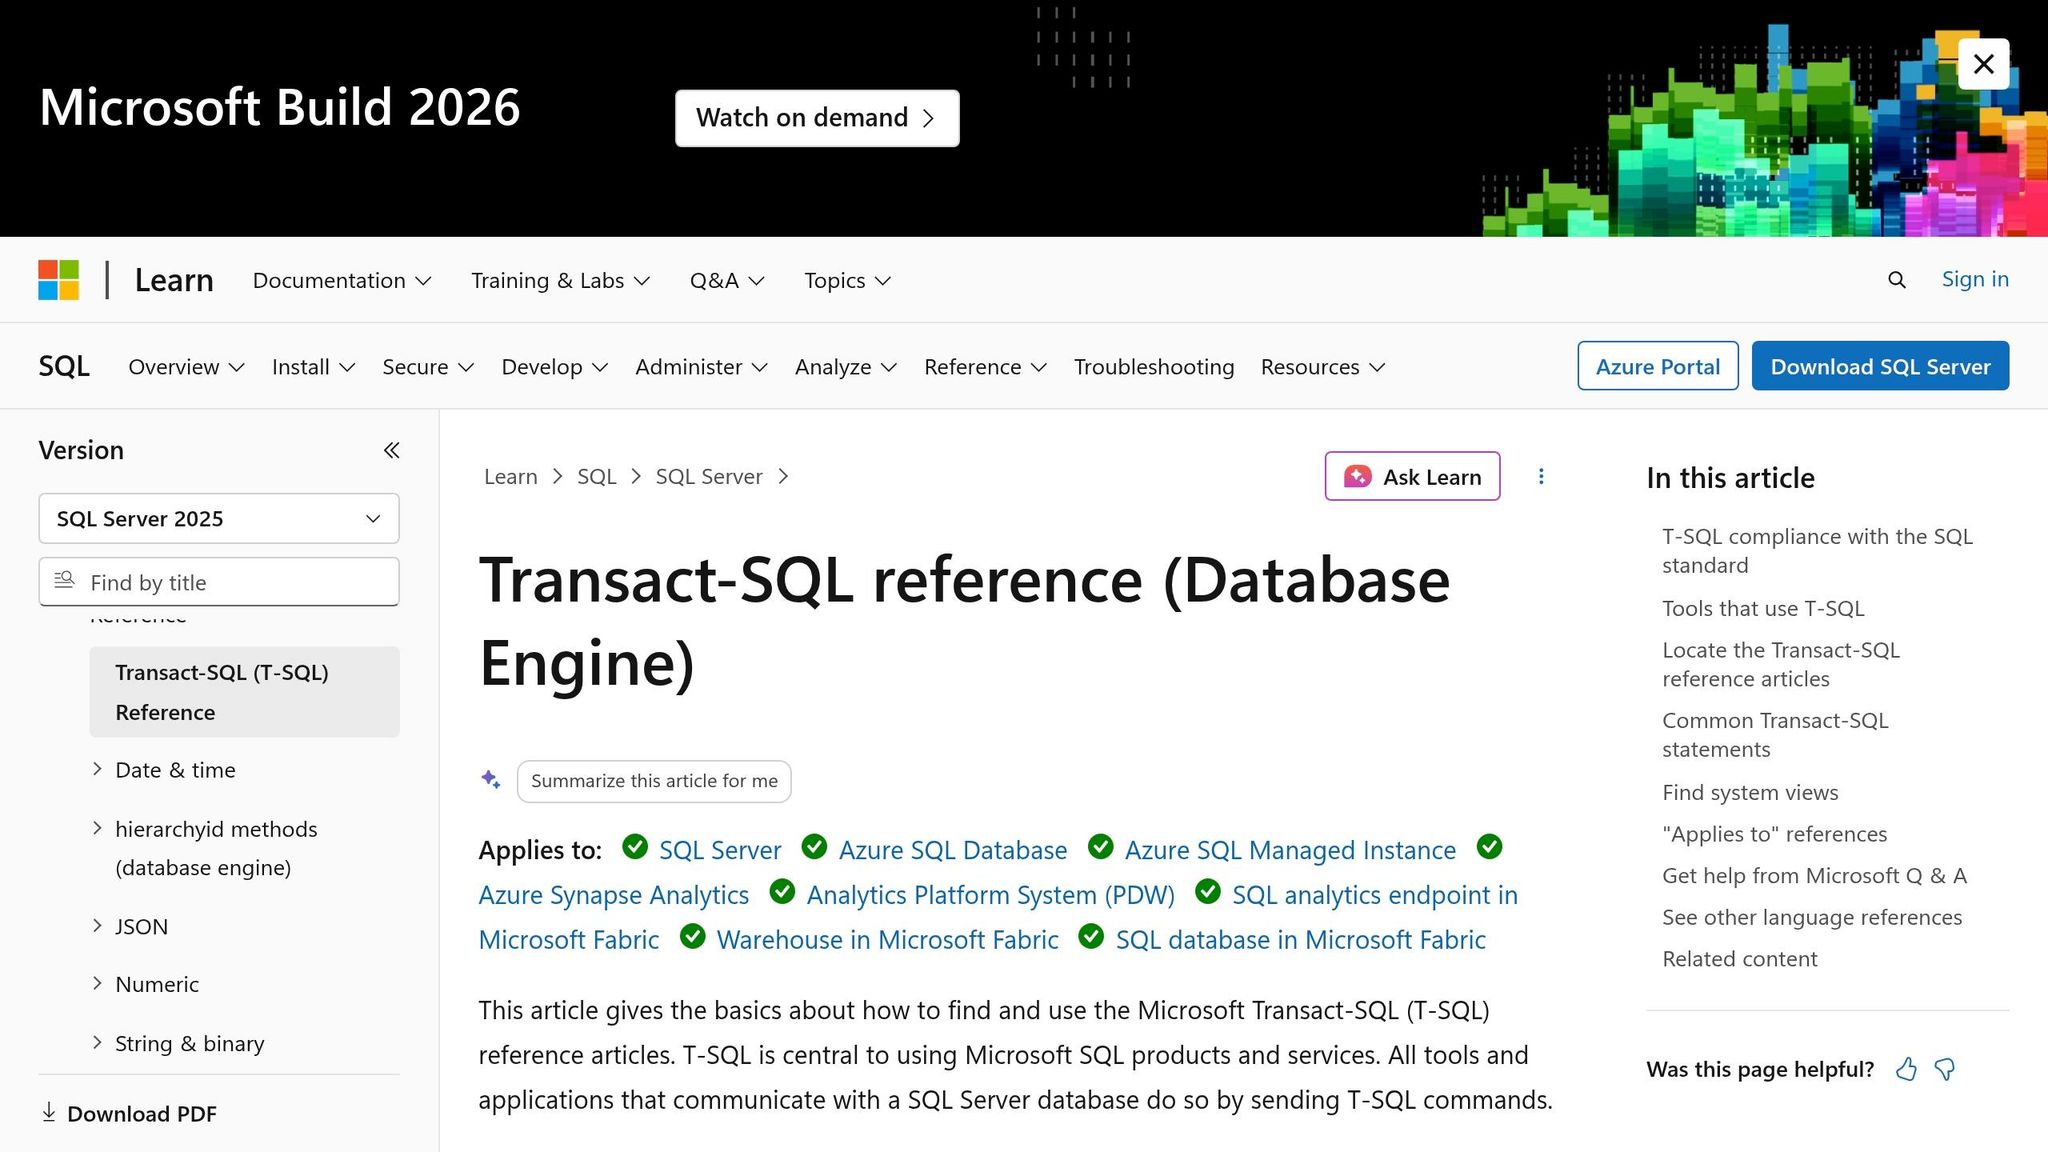This screenshot has height=1152, width=2048.
Task: Click the filter icon in Find by title
Action: click(64, 581)
